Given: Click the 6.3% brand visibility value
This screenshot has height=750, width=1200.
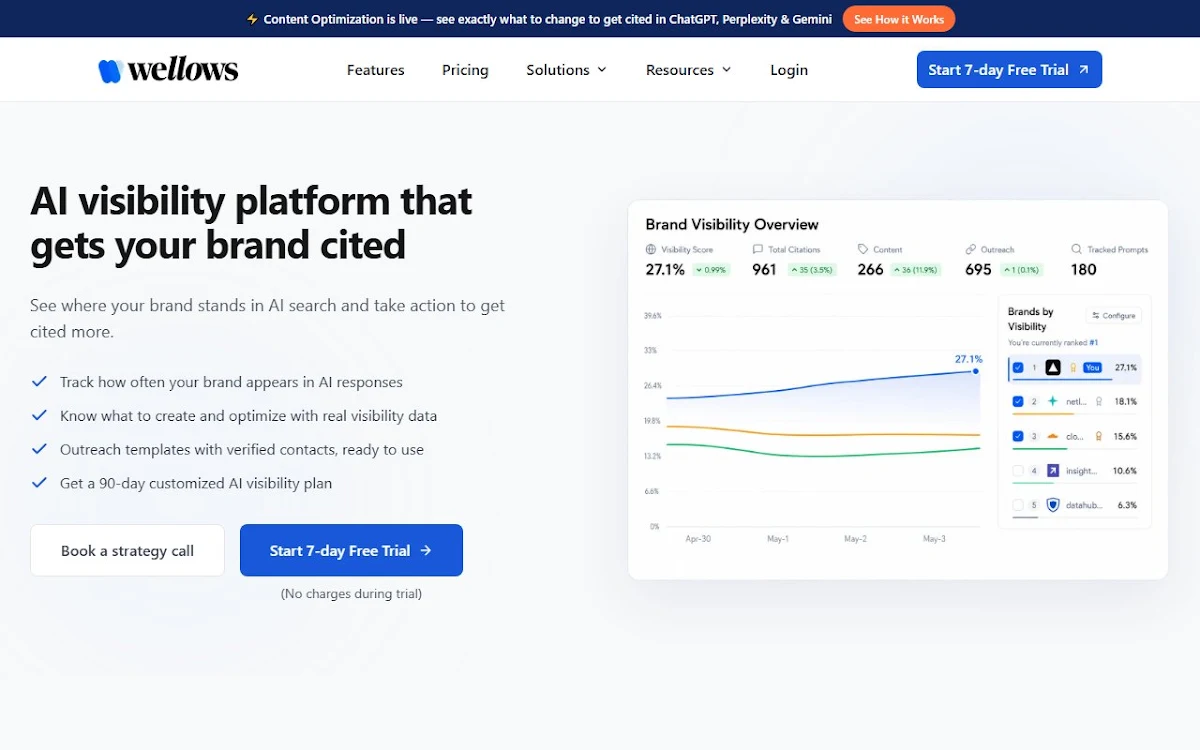Looking at the screenshot, I should pyautogui.click(x=1127, y=505).
